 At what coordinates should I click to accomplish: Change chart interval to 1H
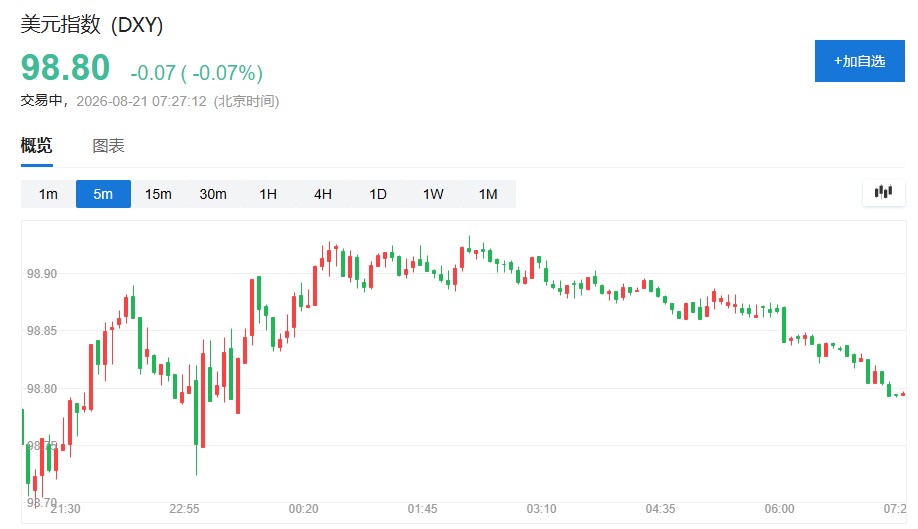click(x=268, y=194)
